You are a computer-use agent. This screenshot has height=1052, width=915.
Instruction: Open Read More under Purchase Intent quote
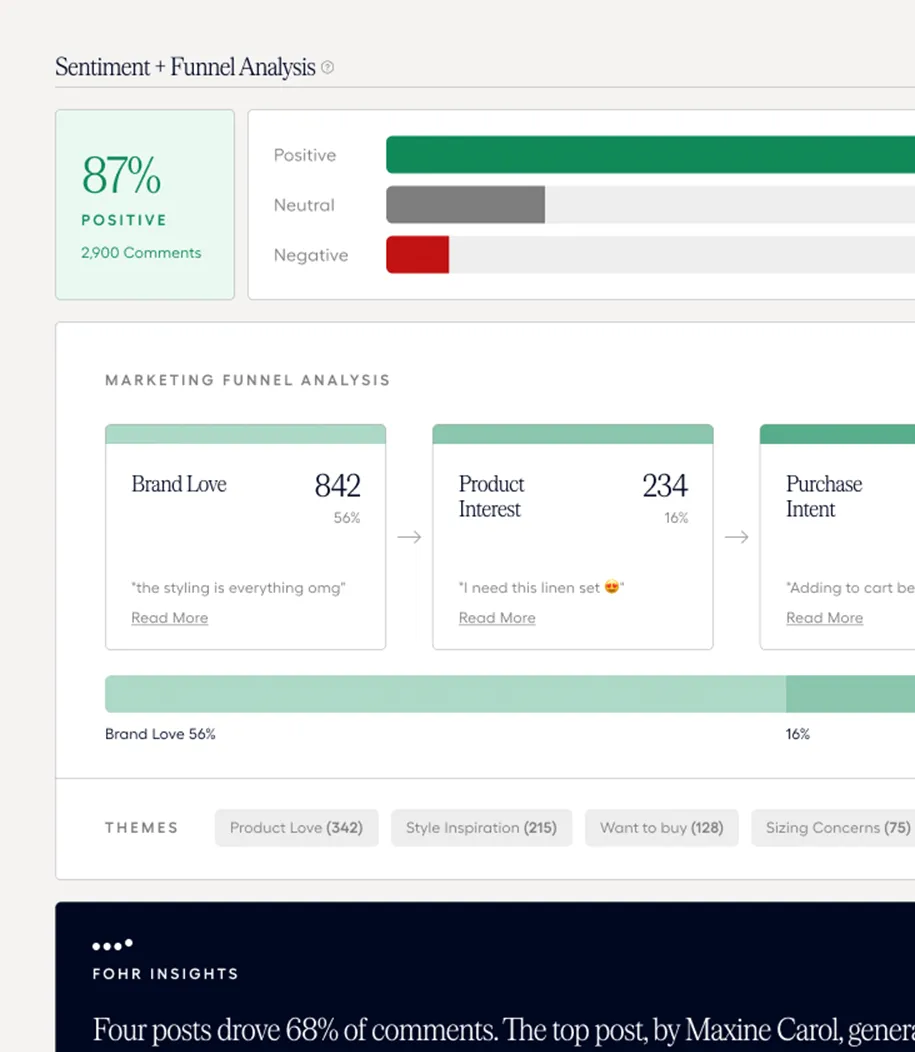coord(824,618)
